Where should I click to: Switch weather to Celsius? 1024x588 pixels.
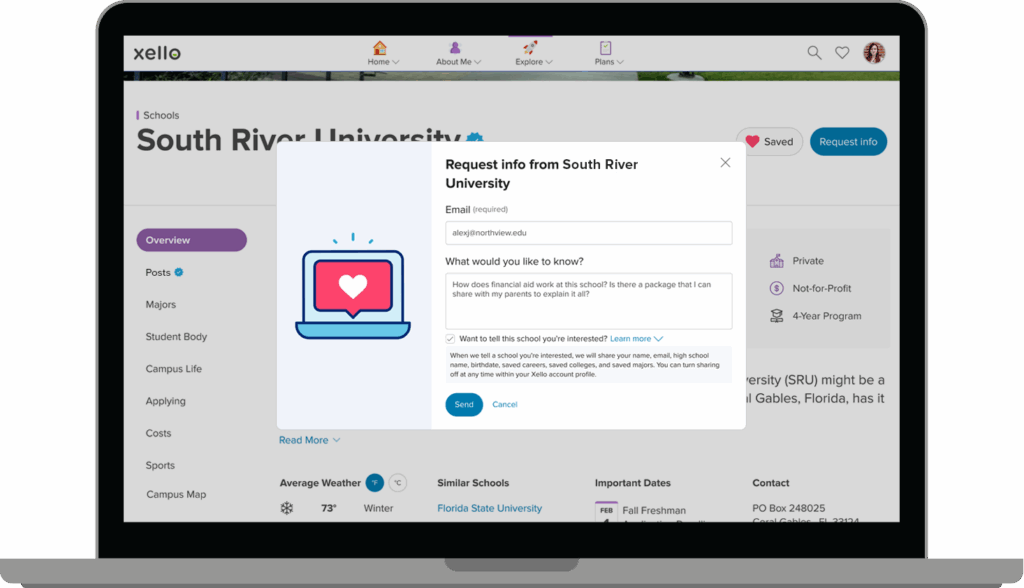pyautogui.click(x=398, y=483)
